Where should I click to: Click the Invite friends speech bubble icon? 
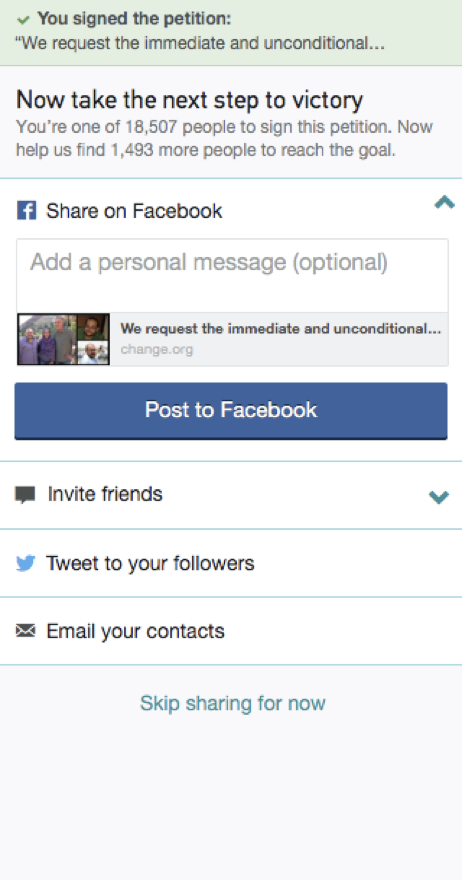(25, 494)
